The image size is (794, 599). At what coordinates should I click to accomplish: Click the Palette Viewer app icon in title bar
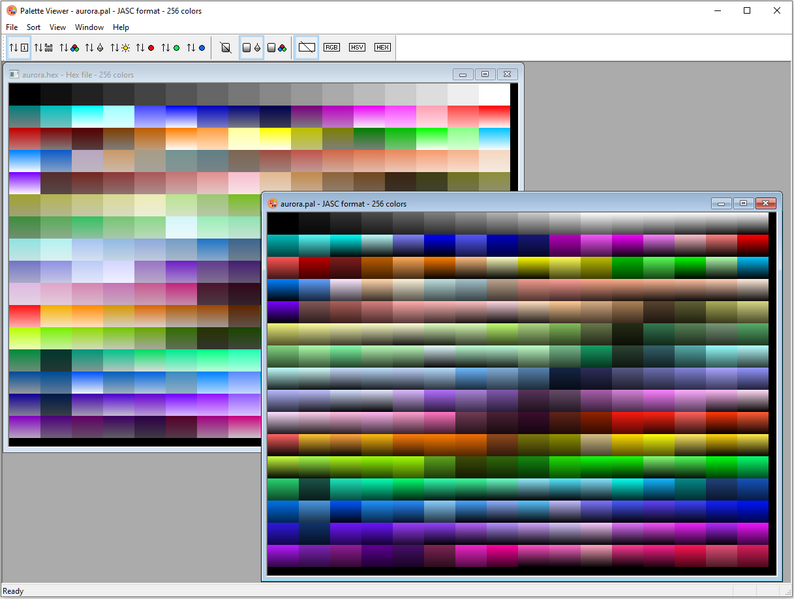coord(12,11)
